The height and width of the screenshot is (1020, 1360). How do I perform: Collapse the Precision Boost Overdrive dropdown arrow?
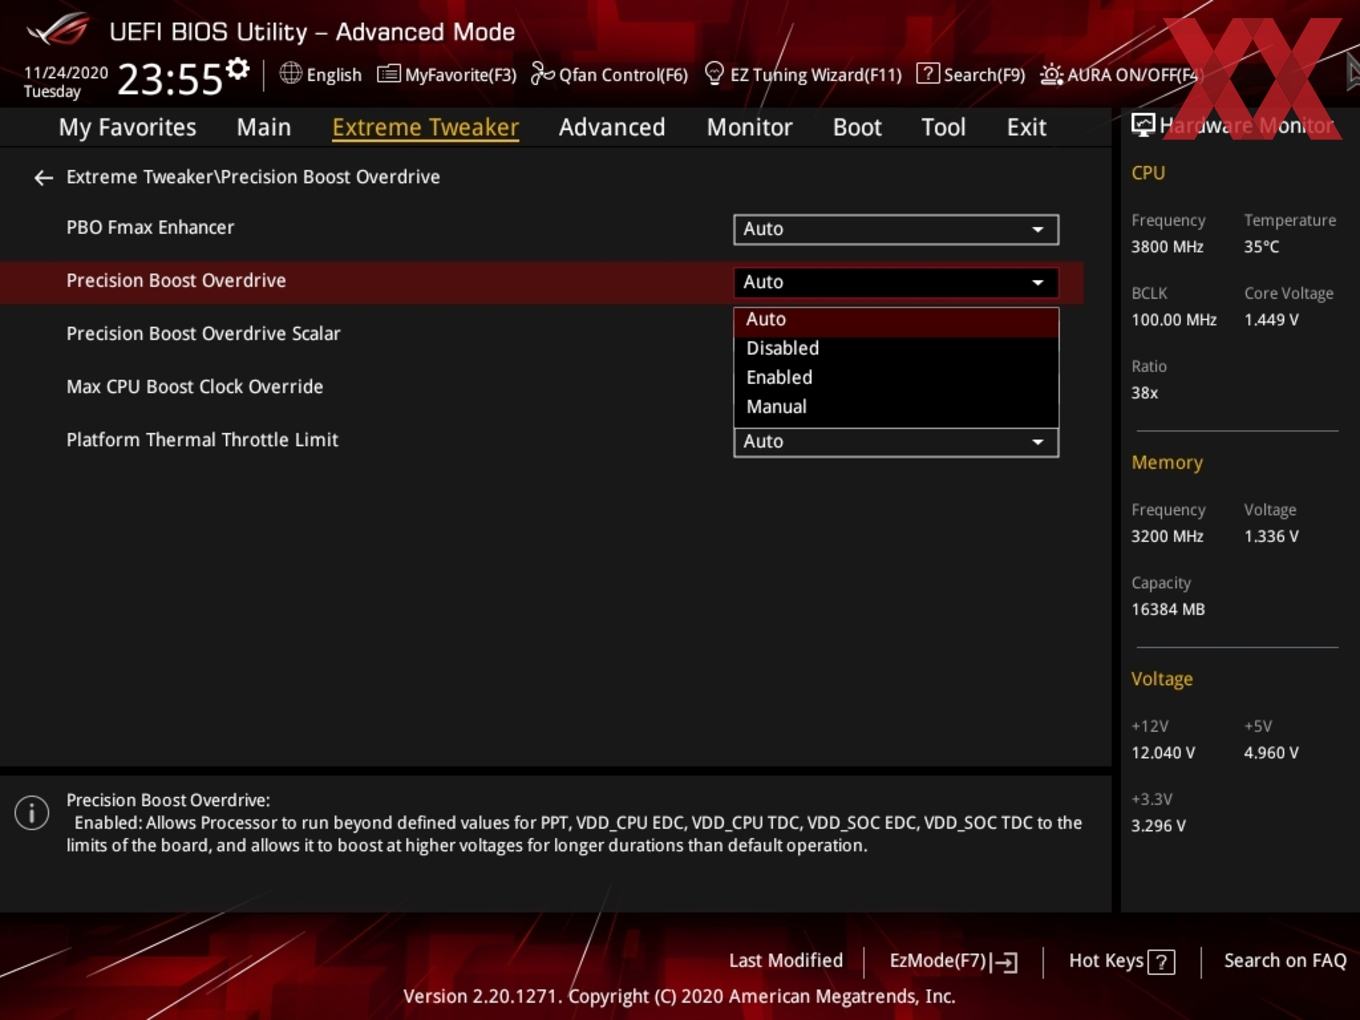1038,283
